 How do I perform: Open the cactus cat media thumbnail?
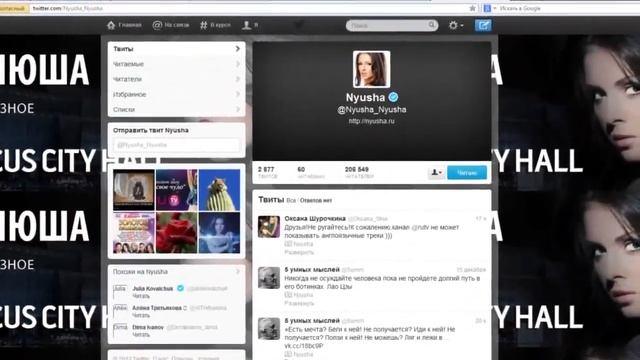(220, 190)
